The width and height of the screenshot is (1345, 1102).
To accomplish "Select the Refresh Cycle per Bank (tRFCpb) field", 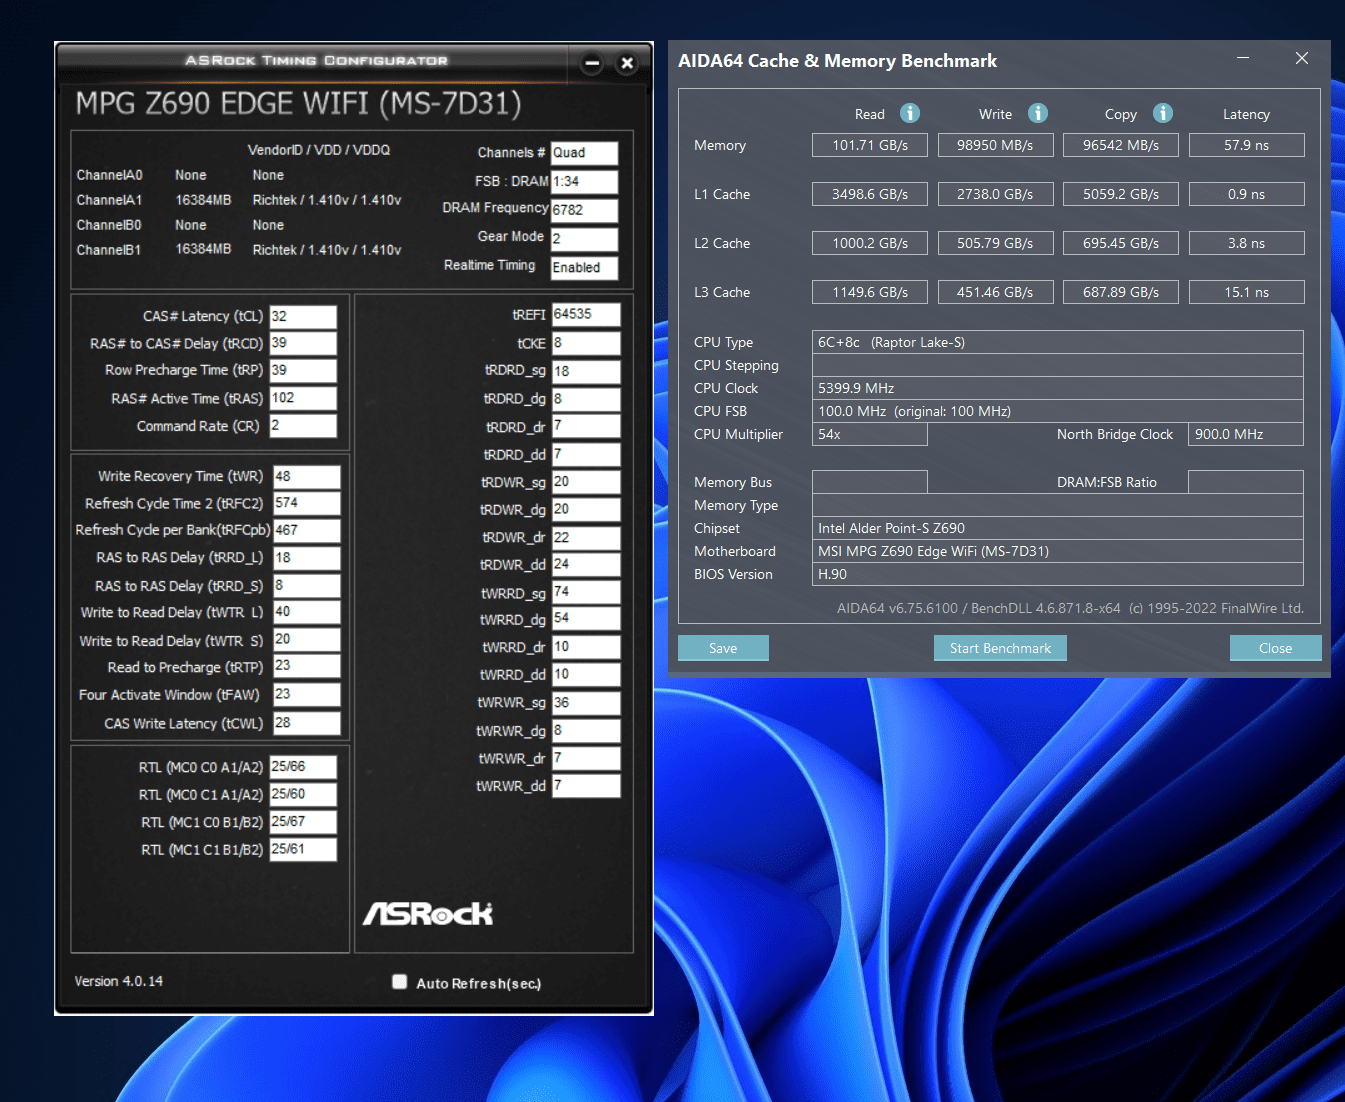I will [x=306, y=530].
